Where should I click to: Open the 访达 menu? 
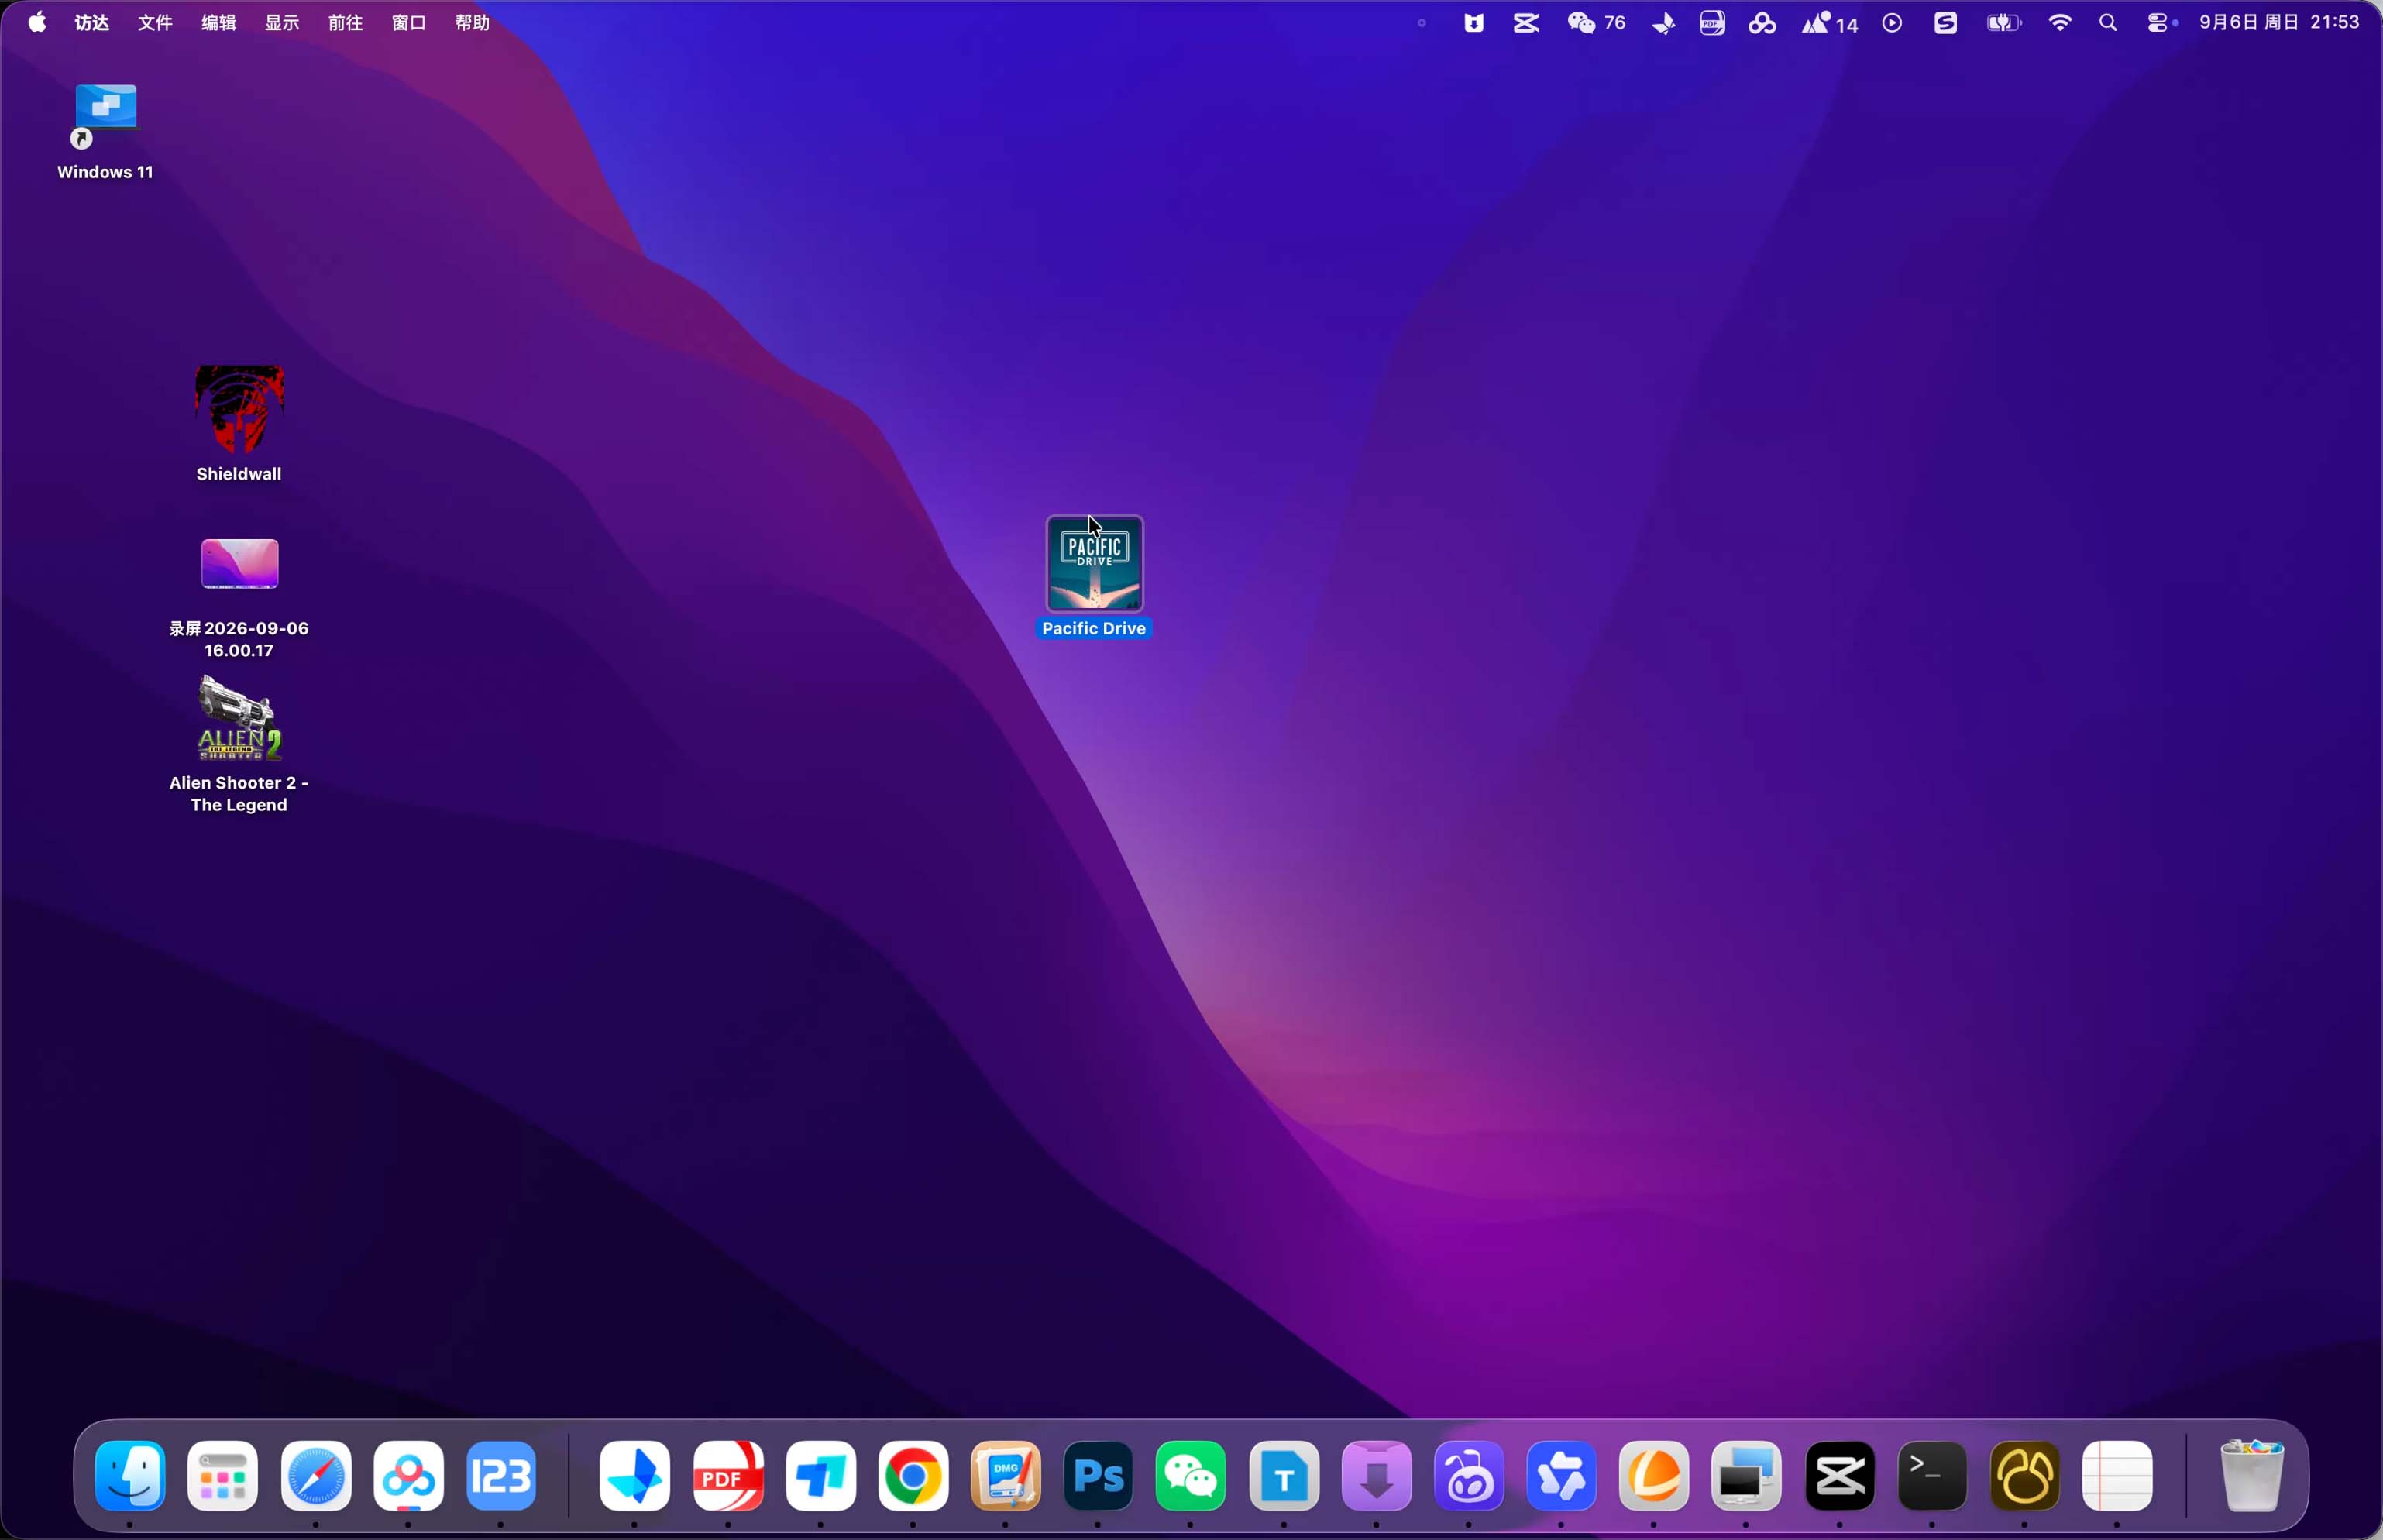(x=92, y=22)
